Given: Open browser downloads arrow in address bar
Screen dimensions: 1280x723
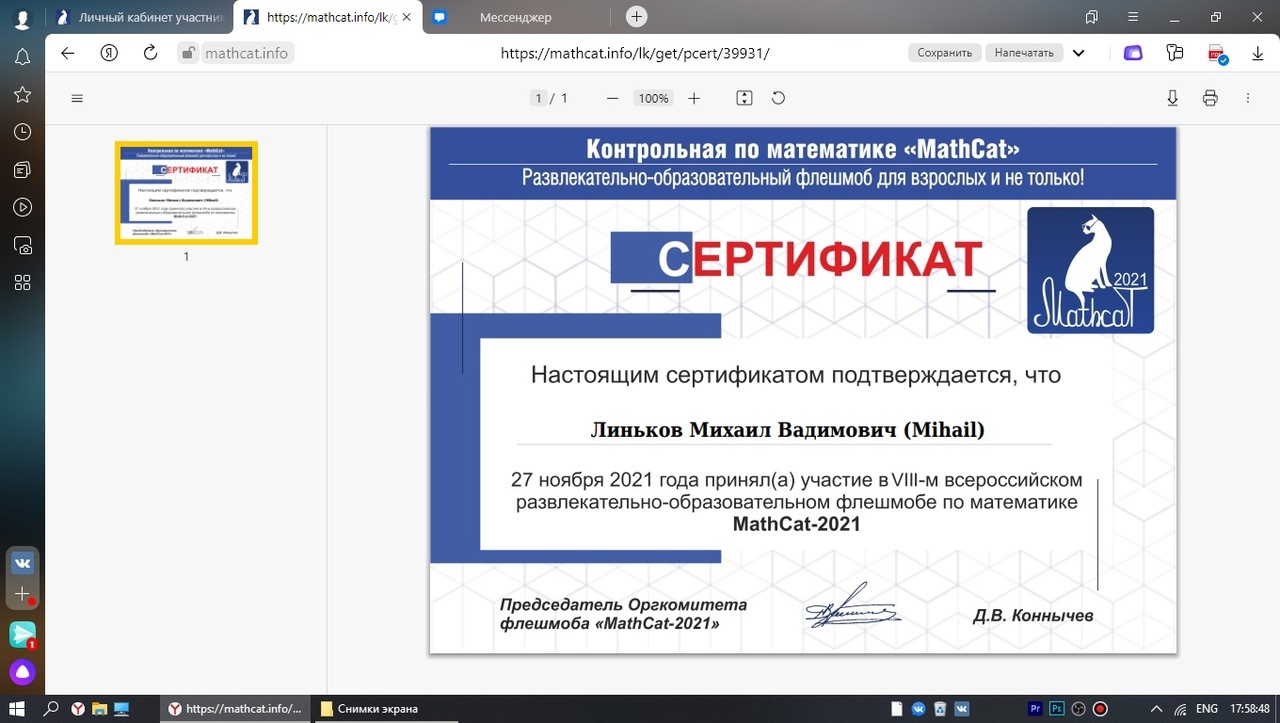Looking at the screenshot, I should pos(1258,53).
